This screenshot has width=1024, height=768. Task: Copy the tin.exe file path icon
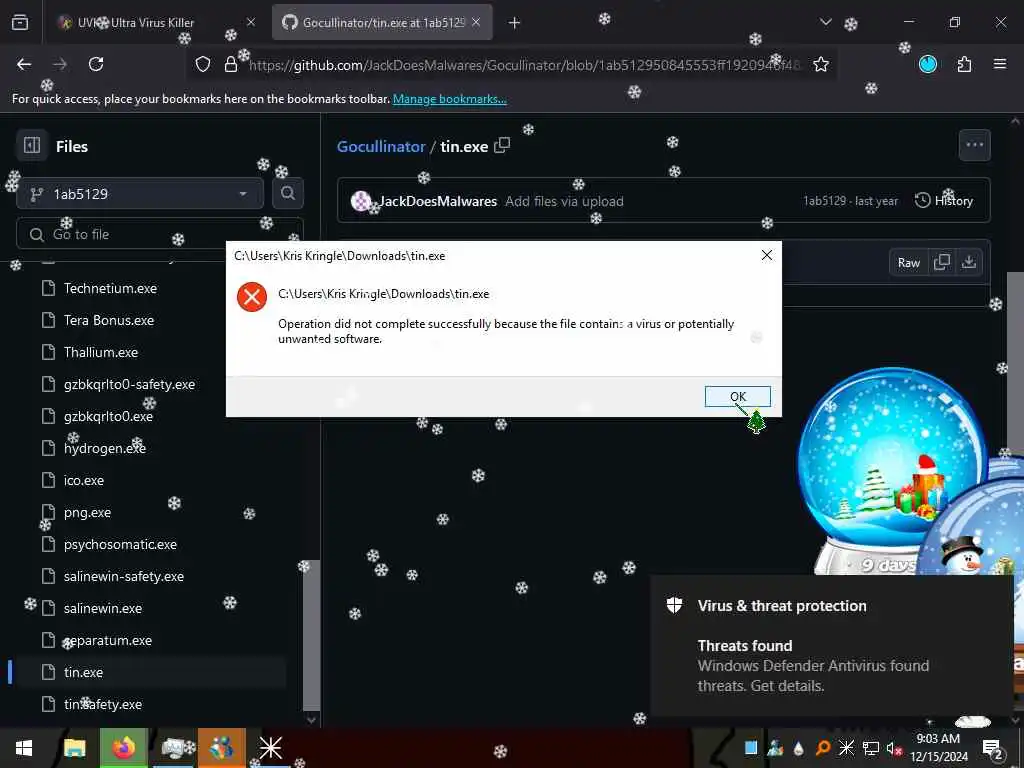click(502, 145)
